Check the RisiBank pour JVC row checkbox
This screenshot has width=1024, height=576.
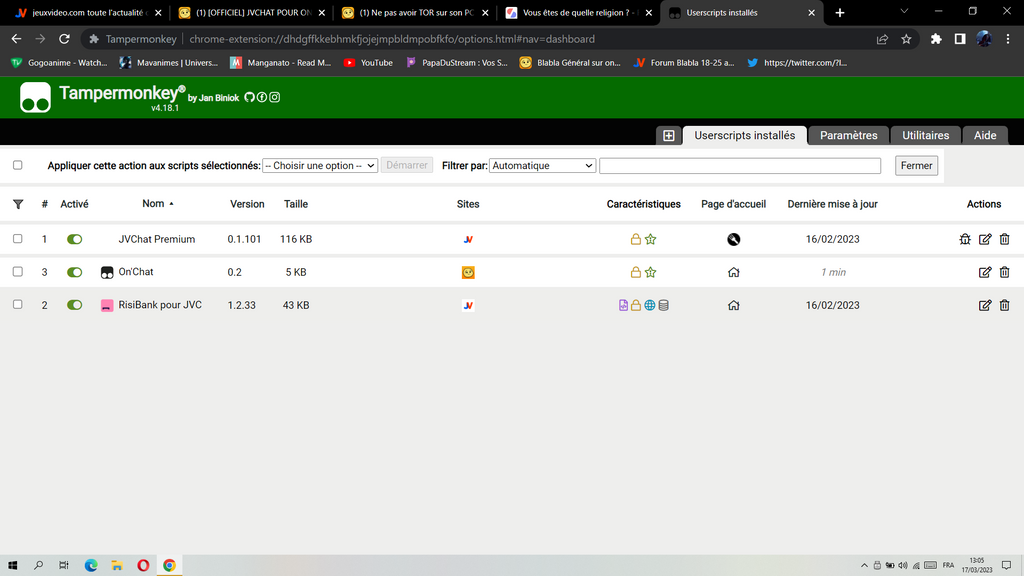18,304
